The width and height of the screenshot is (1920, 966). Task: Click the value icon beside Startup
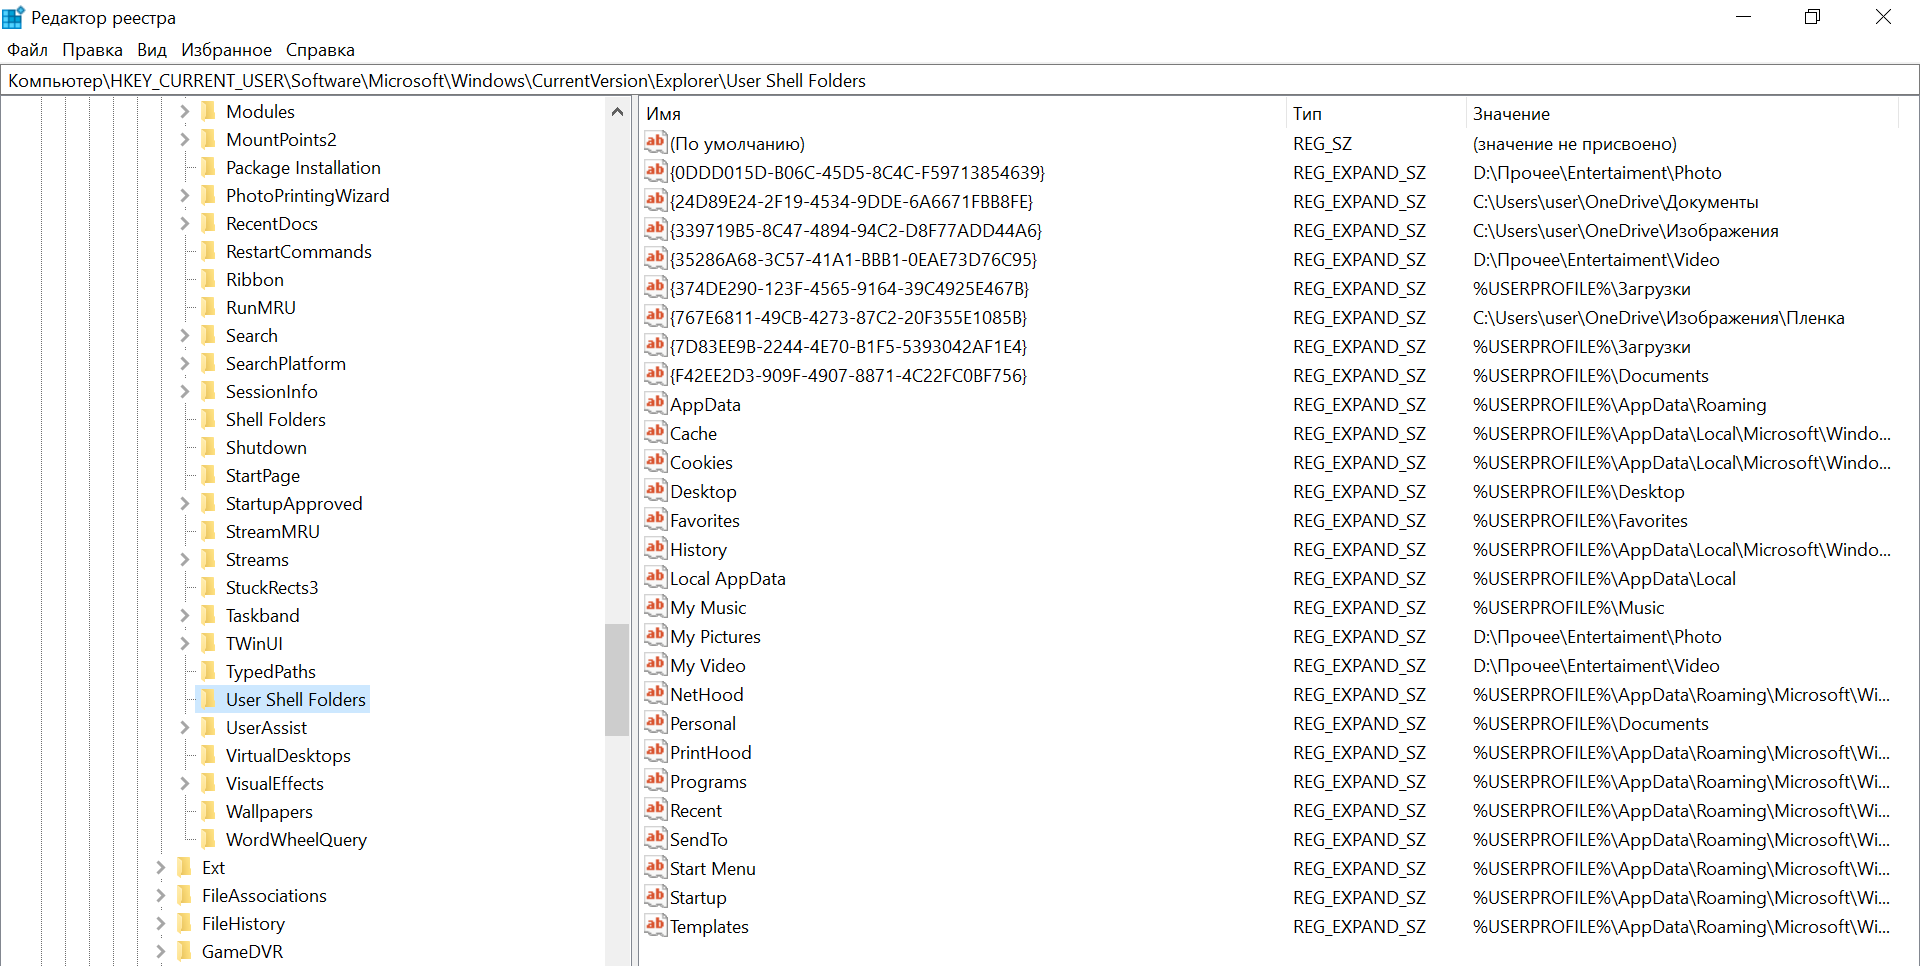655,897
